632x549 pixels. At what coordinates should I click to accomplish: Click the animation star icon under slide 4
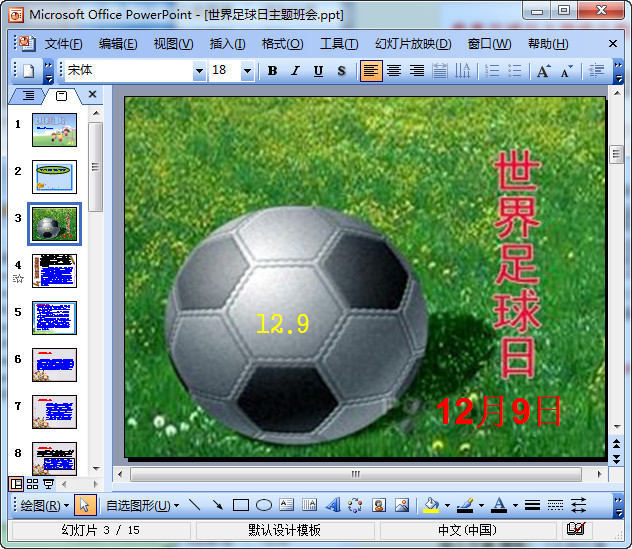pyautogui.click(x=18, y=279)
